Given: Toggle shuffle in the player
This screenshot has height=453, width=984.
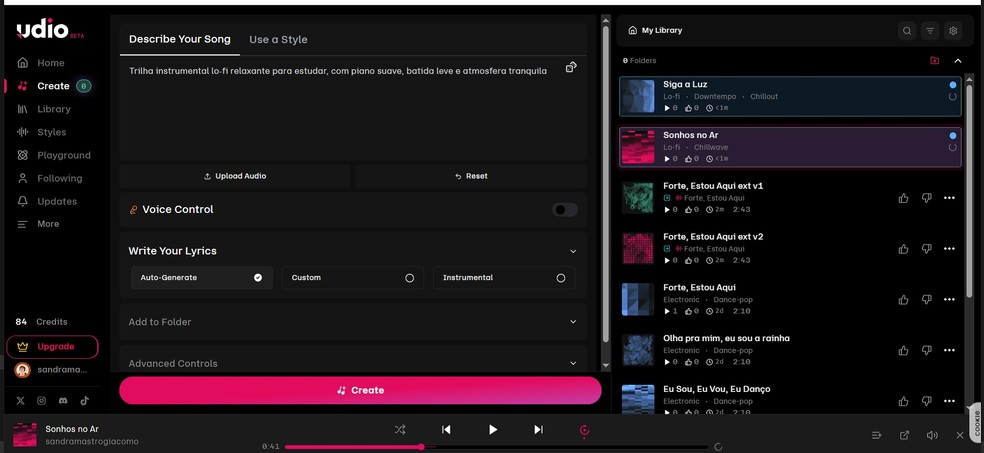Looking at the screenshot, I should pos(400,430).
